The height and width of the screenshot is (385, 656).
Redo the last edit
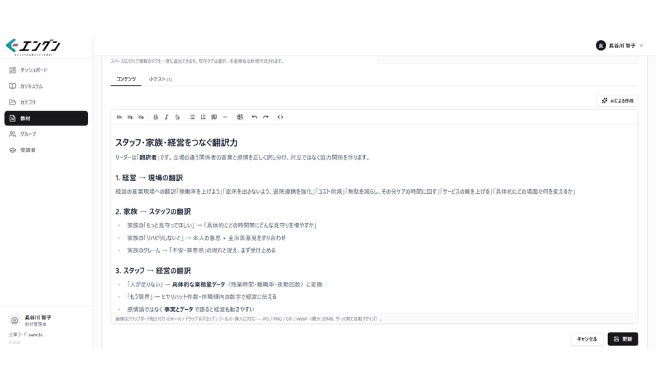coord(266,117)
